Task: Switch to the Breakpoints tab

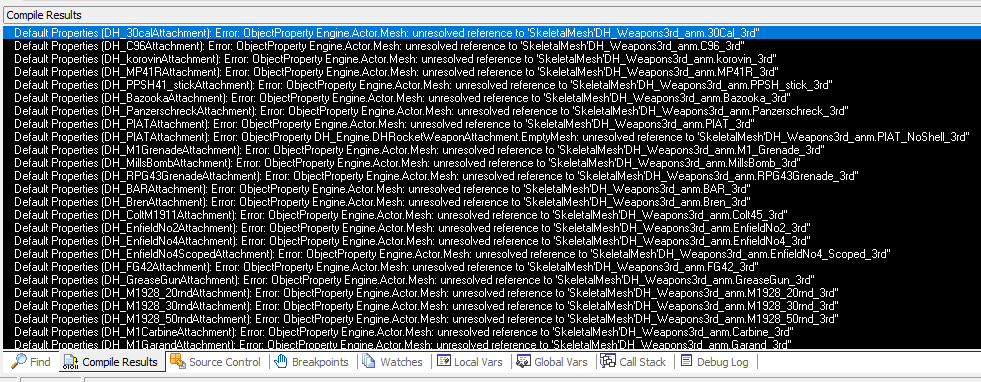Action: tap(312, 361)
